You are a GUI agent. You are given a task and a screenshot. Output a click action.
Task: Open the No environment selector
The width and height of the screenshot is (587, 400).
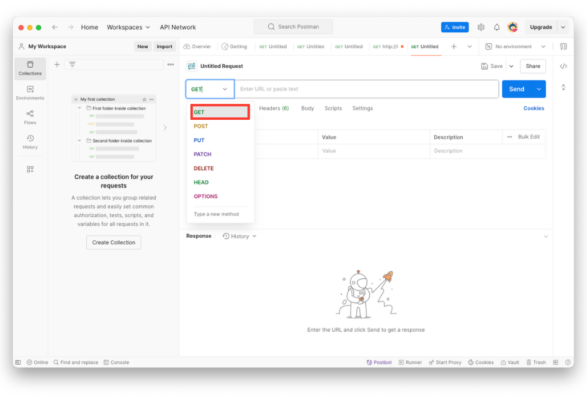point(515,46)
